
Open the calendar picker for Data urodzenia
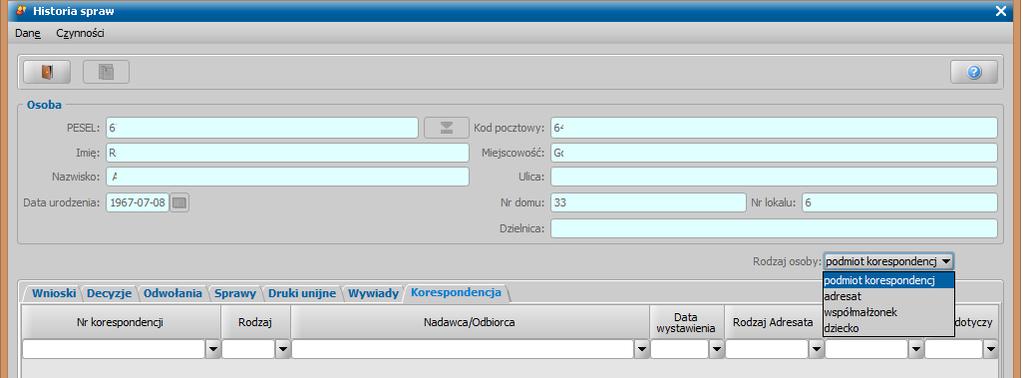click(179, 203)
